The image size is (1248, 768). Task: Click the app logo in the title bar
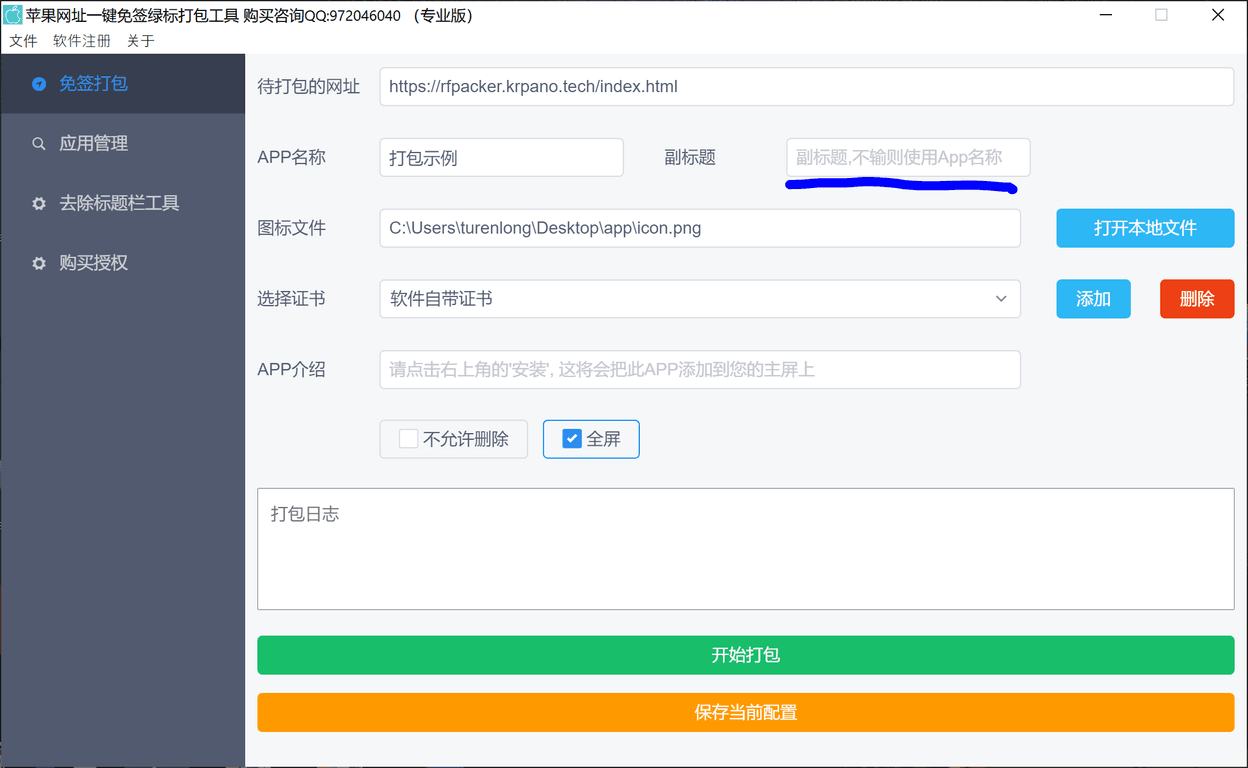click(14, 15)
